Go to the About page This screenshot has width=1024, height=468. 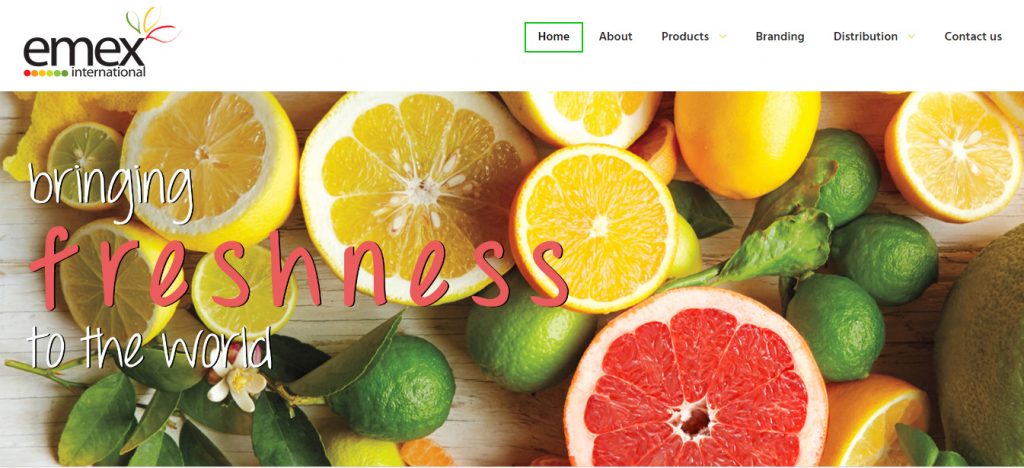(x=615, y=37)
